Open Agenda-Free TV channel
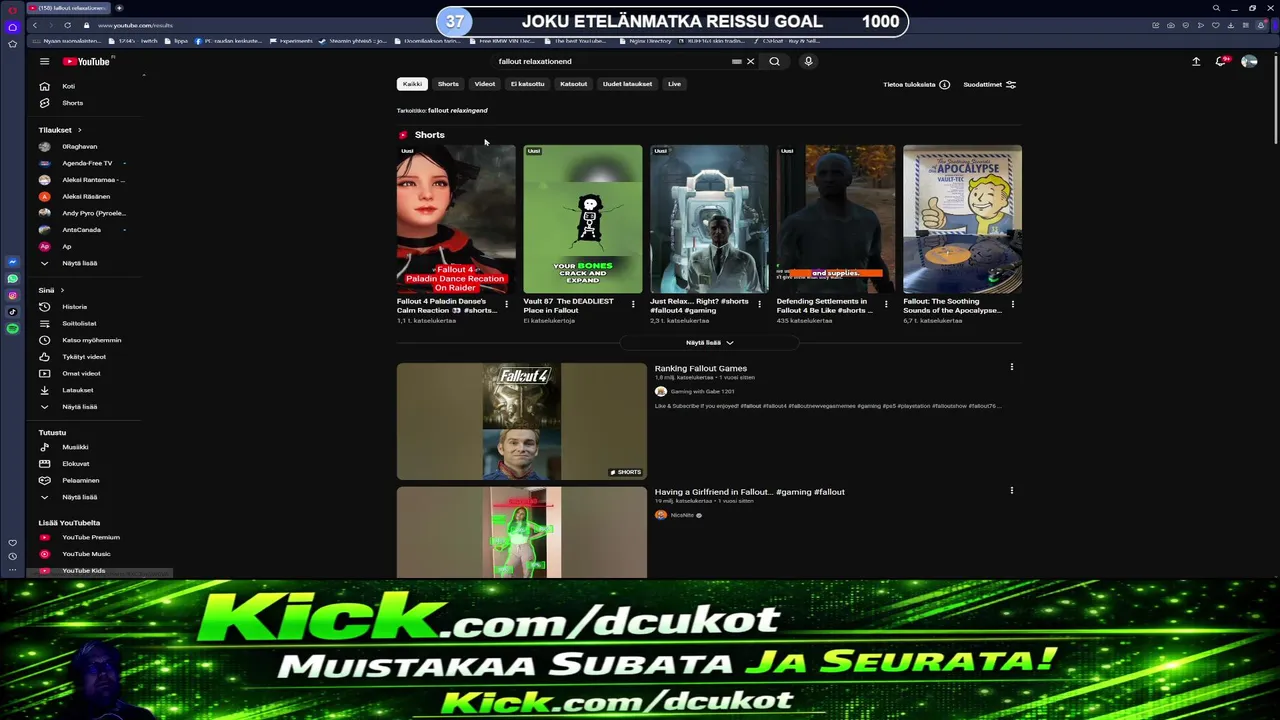The height and width of the screenshot is (720, 1280). [x=85, y=163]
